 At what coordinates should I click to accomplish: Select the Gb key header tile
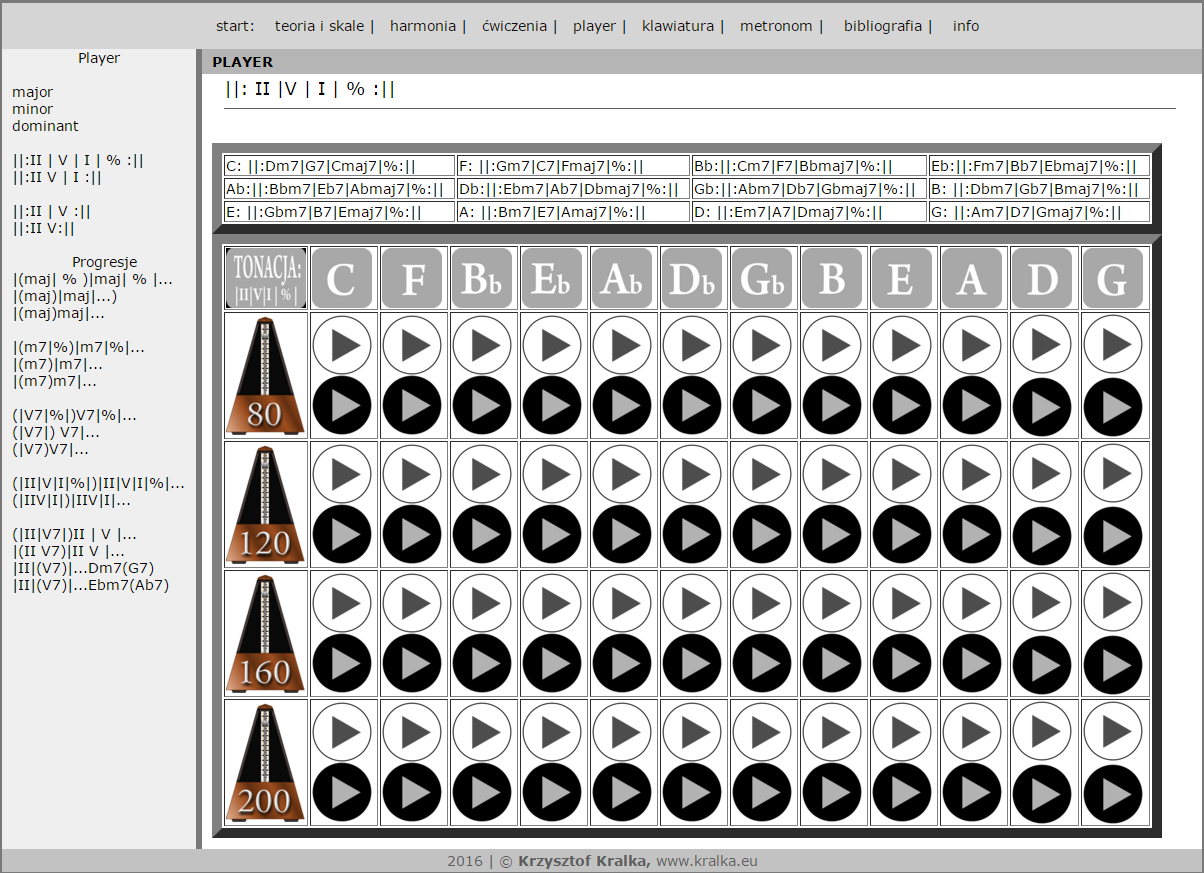pos(762,278)
